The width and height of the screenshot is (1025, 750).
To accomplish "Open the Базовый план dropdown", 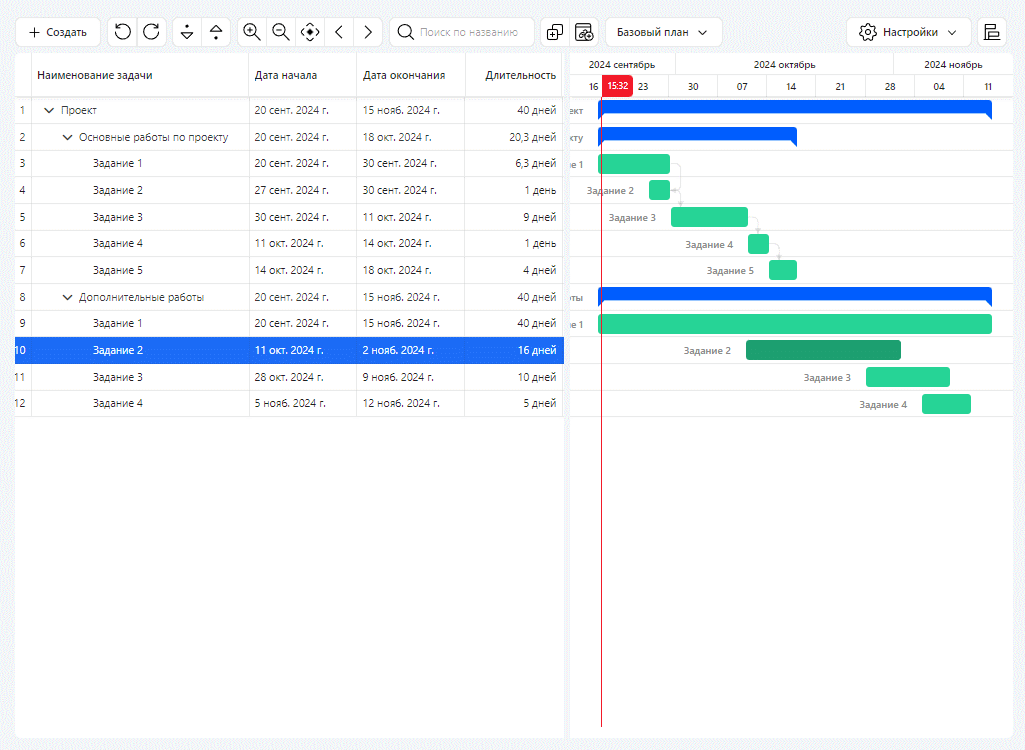I will coord(664,32).
